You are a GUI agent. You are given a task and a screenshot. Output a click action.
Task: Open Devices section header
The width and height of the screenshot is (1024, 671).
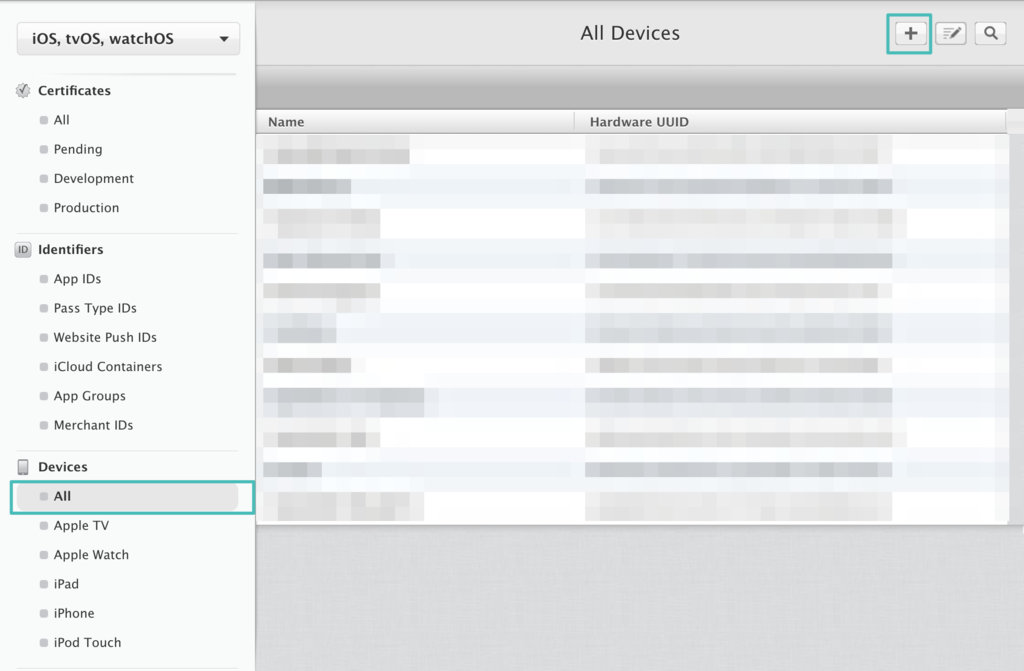(63, 466)
